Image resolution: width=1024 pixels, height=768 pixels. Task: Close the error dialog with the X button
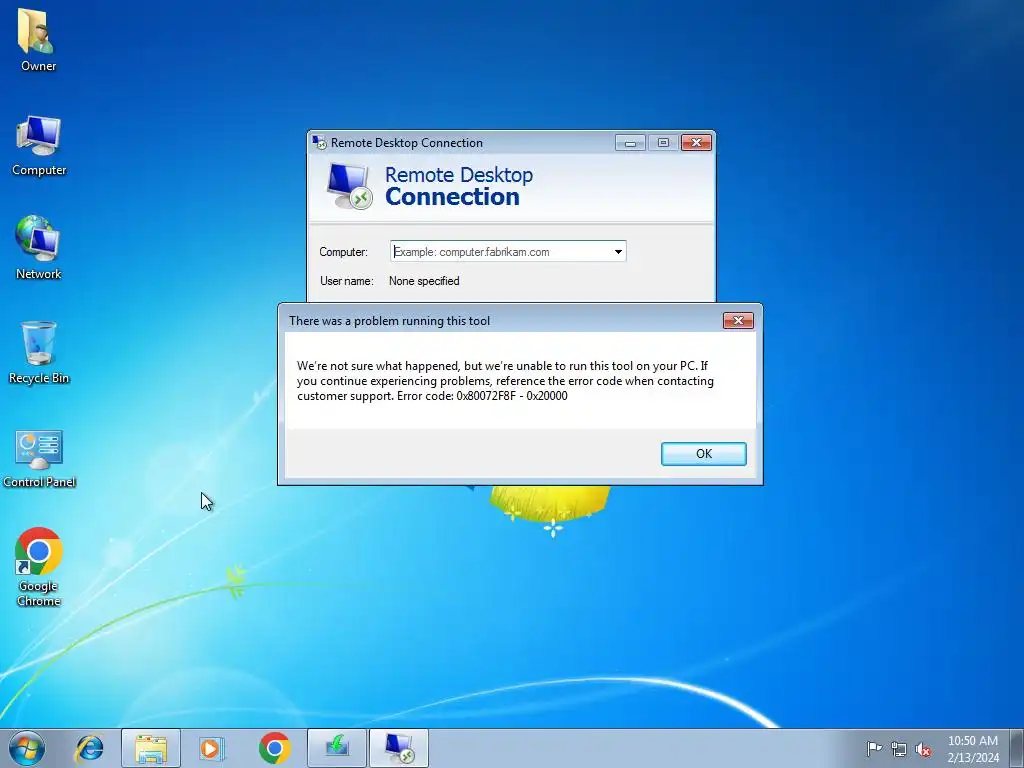click(x=738, y=321)
